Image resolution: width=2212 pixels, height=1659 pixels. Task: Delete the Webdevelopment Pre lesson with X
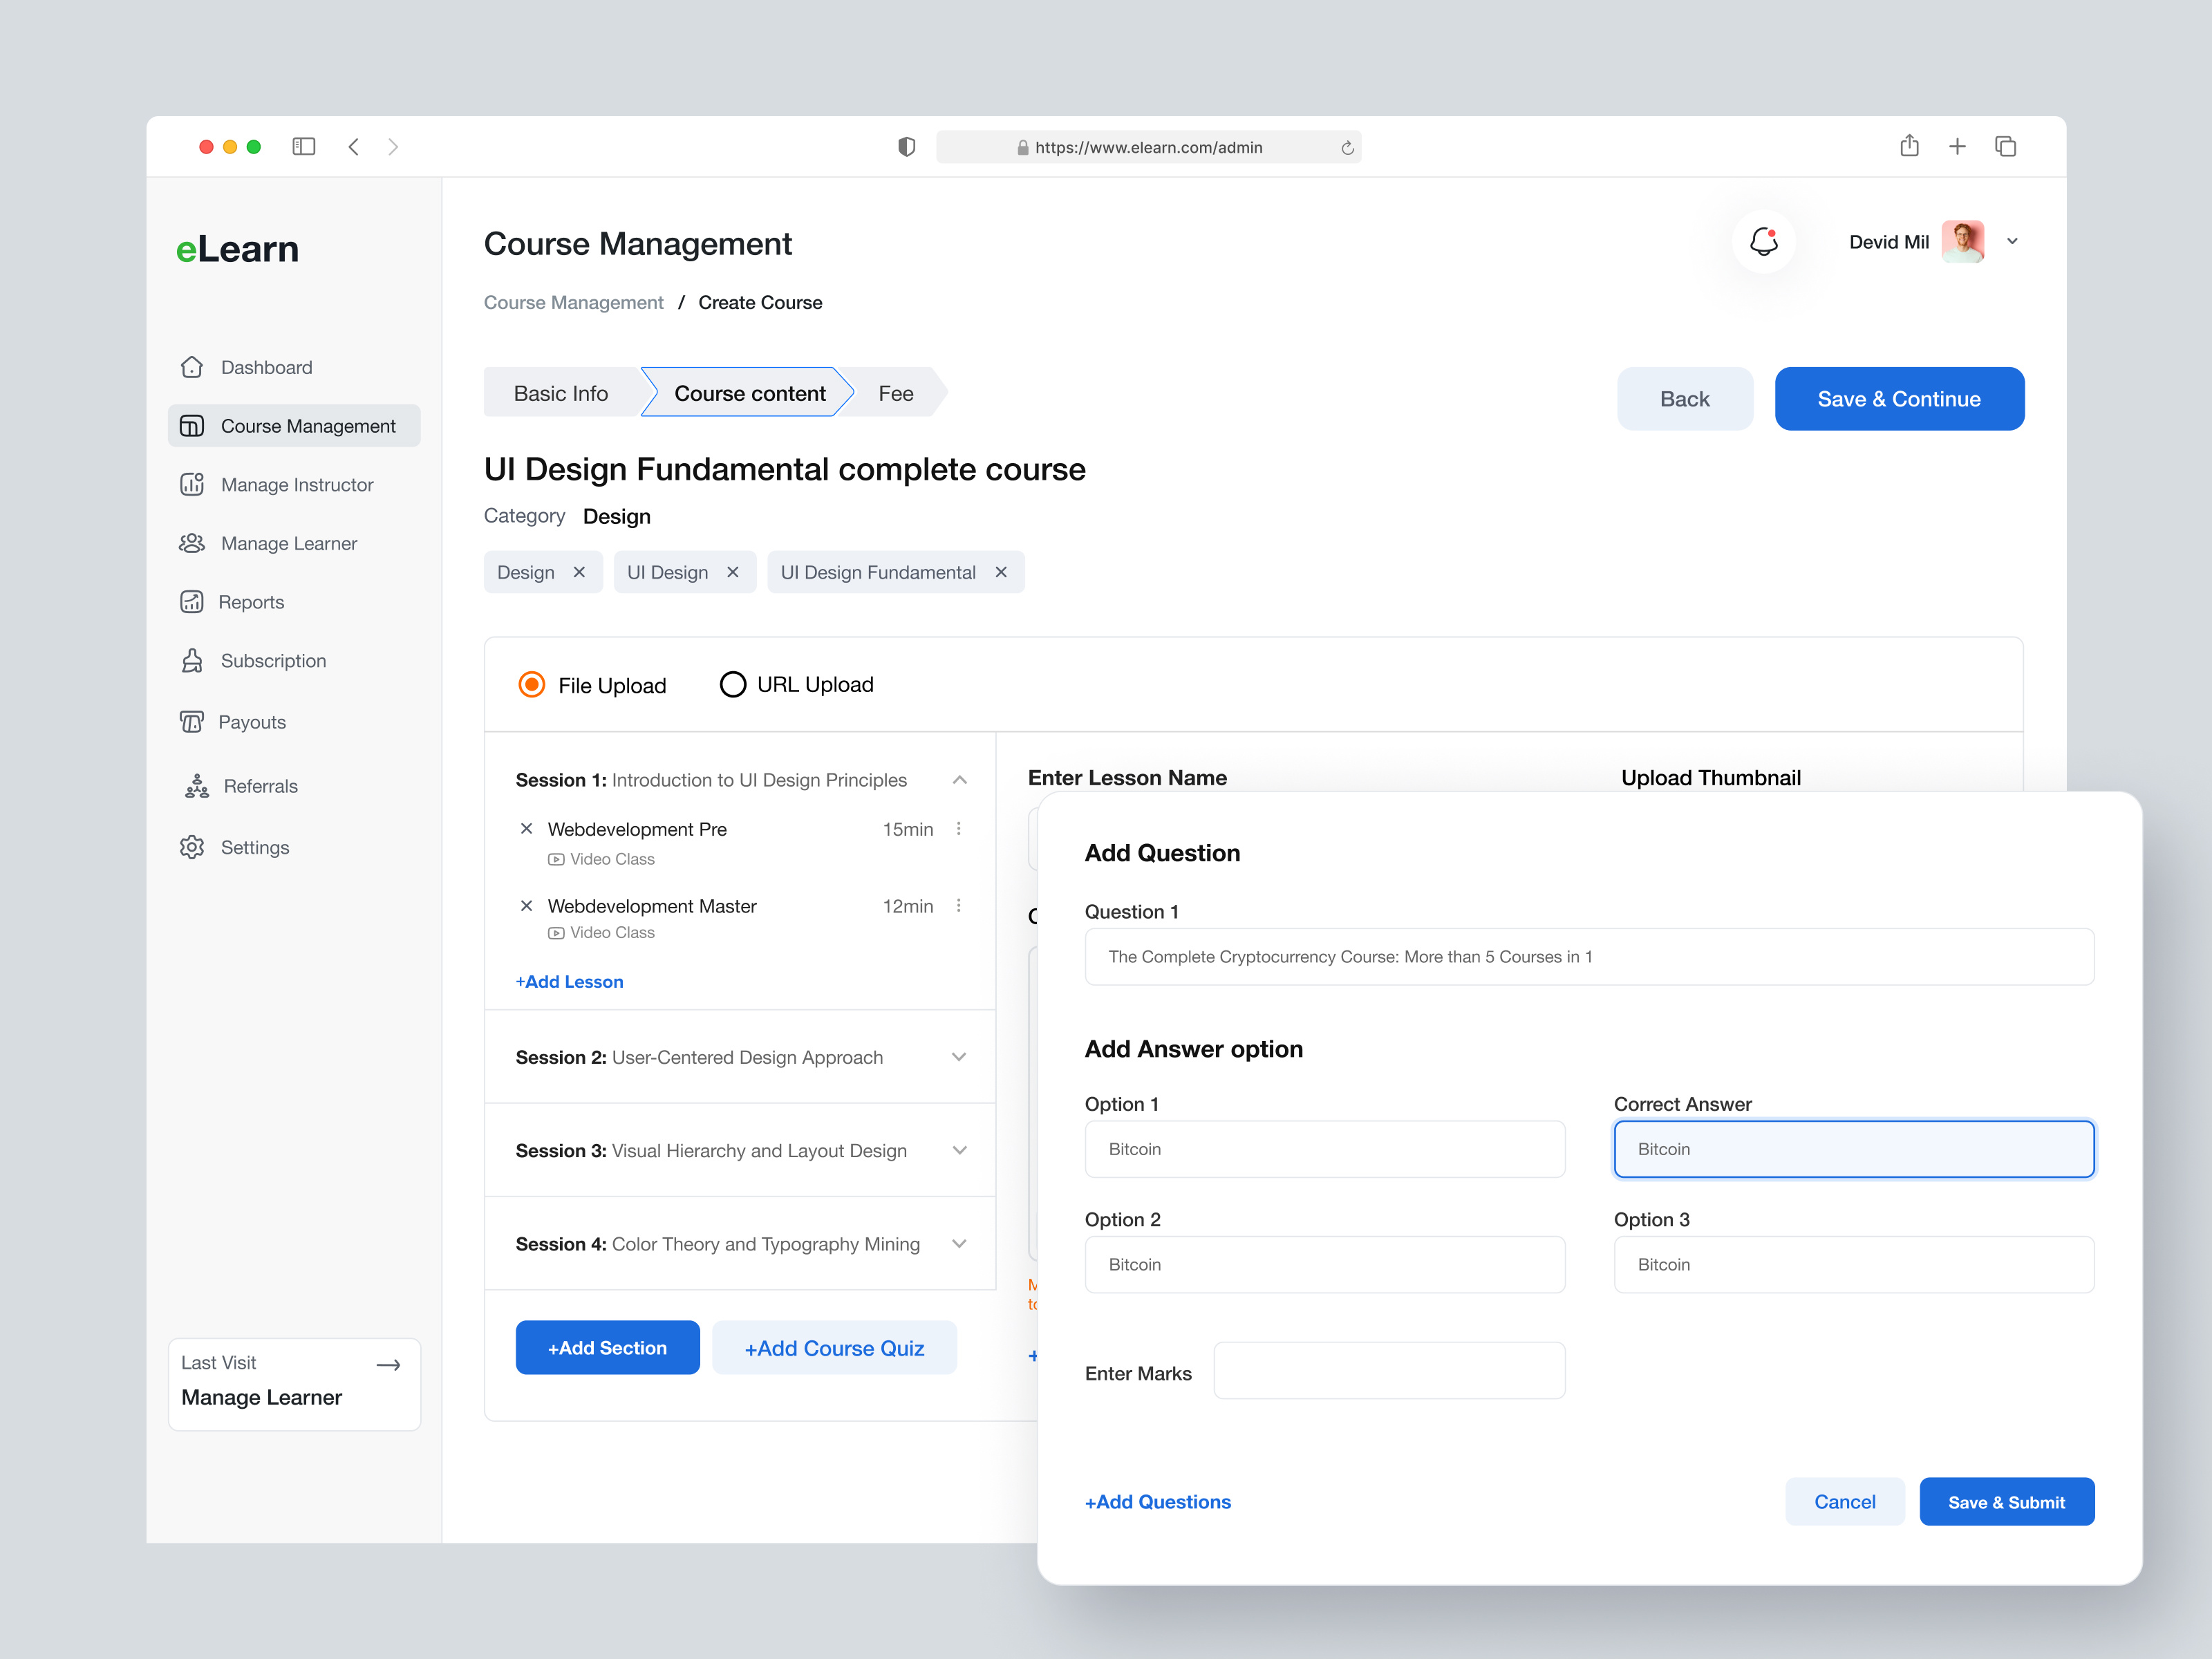click(x=526, y=828)
